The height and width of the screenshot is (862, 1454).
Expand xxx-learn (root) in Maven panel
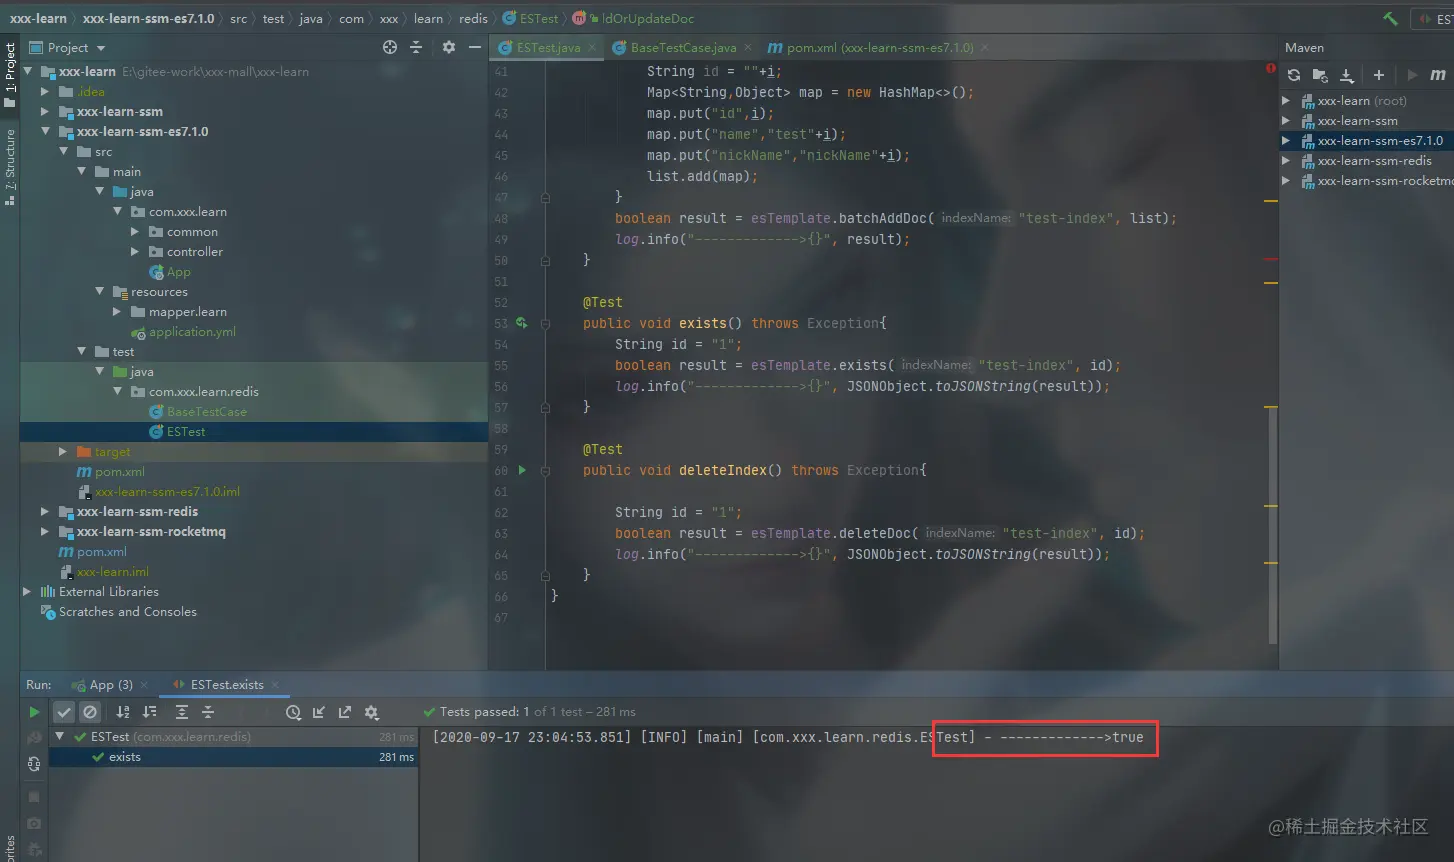(1286, 101)
